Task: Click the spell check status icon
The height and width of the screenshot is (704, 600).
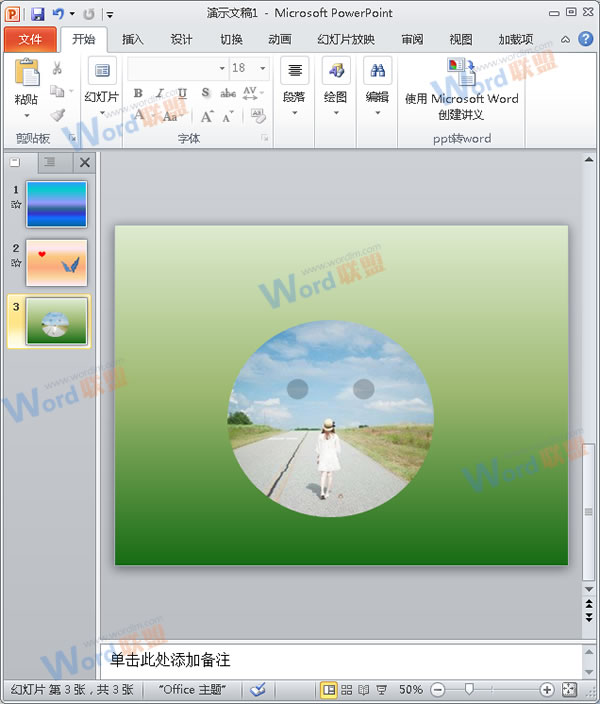Action: pos(258,689)
